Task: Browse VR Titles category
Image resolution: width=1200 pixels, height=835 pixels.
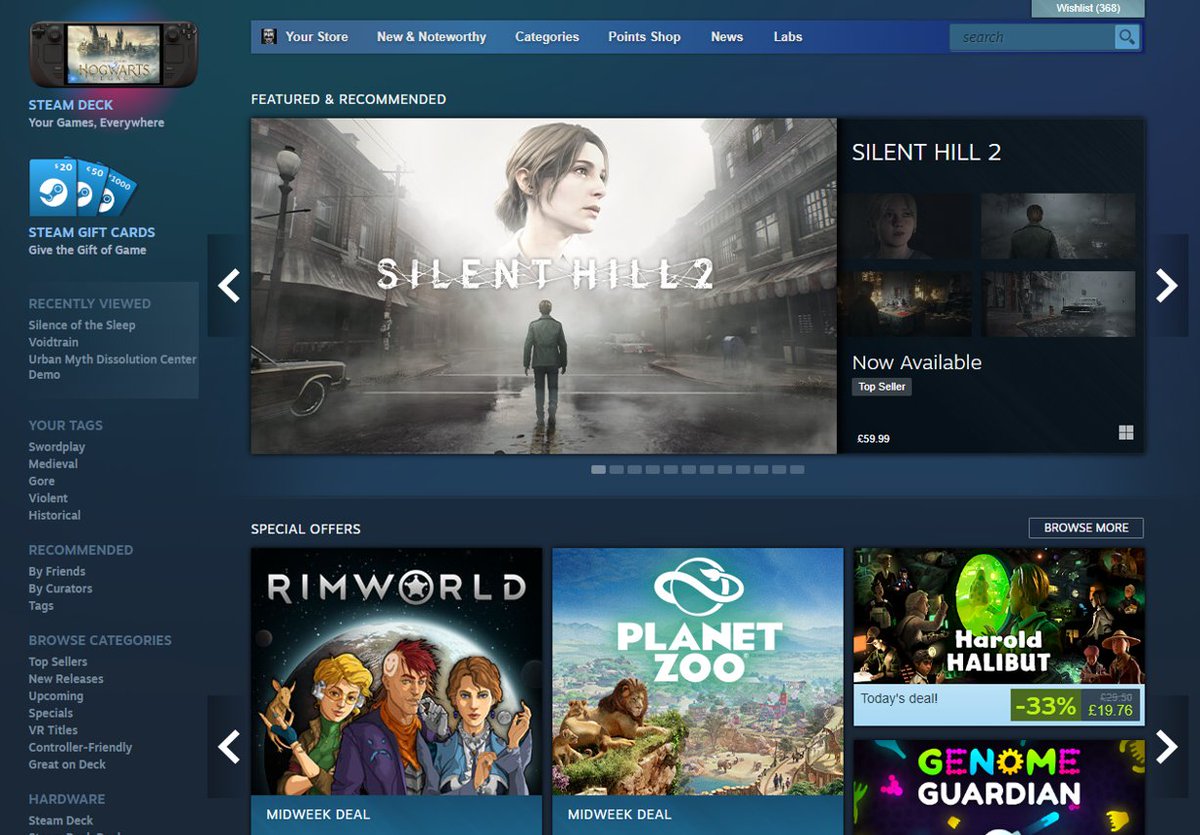Action: click(53, 730)
